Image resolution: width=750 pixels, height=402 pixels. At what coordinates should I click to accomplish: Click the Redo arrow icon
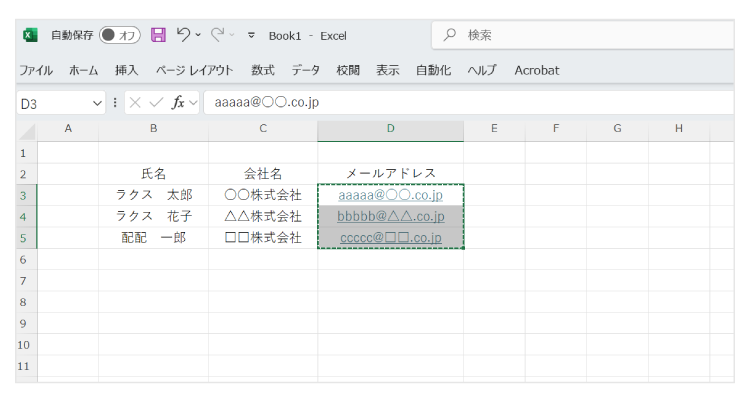point(218,34)
